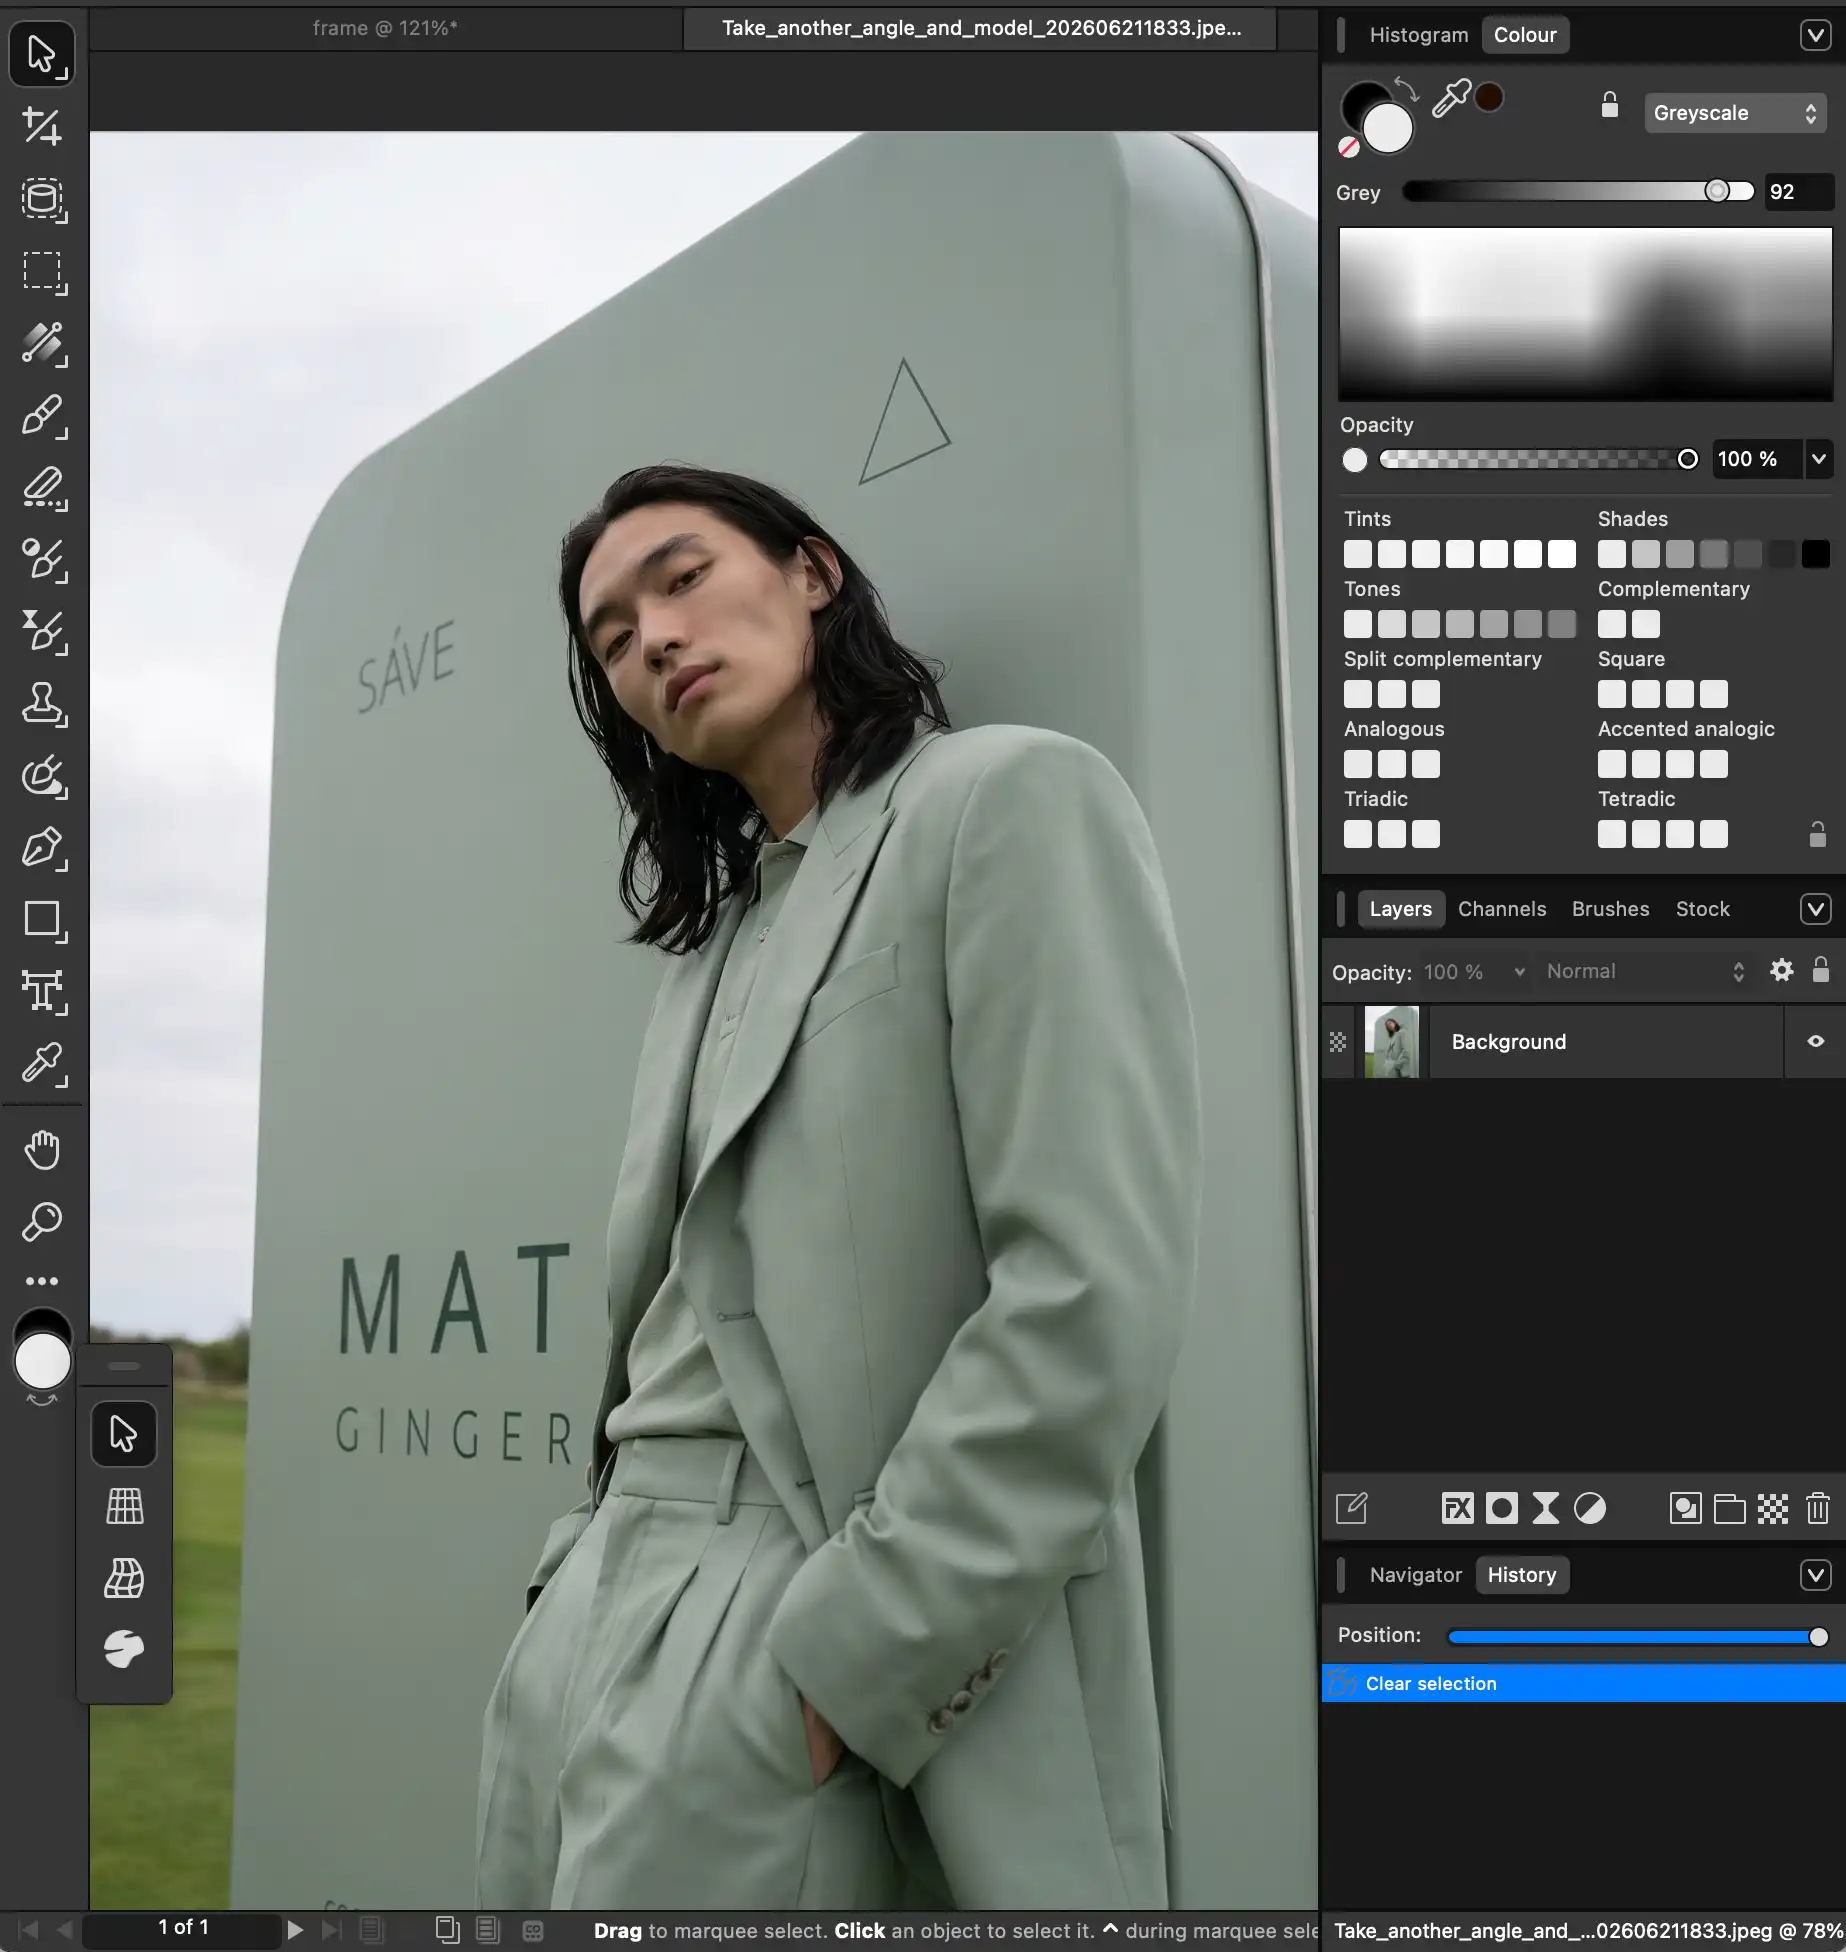The image size is (1846, 1952).
Task: Pick the Clone Stamp tool
Action: [43, 704]
